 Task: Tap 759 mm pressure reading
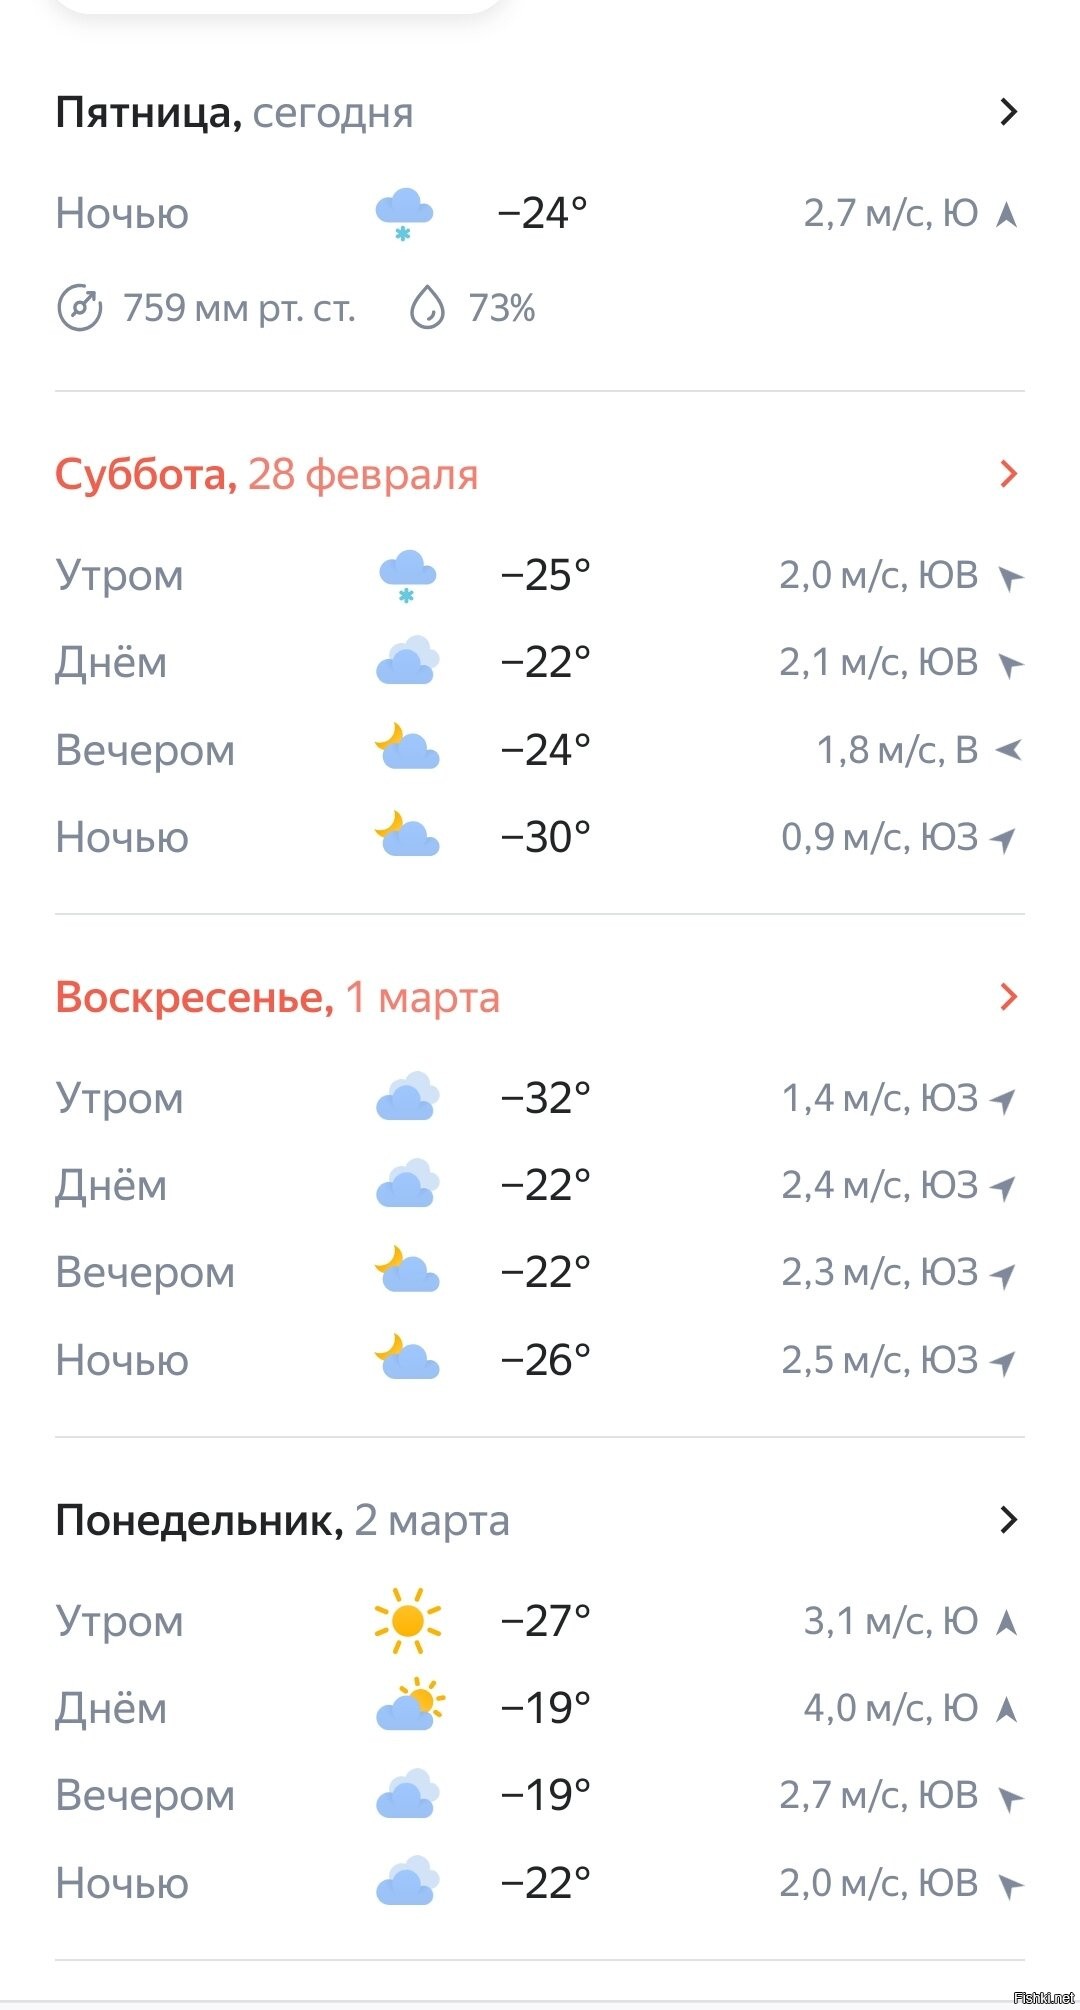coord(239,308)
